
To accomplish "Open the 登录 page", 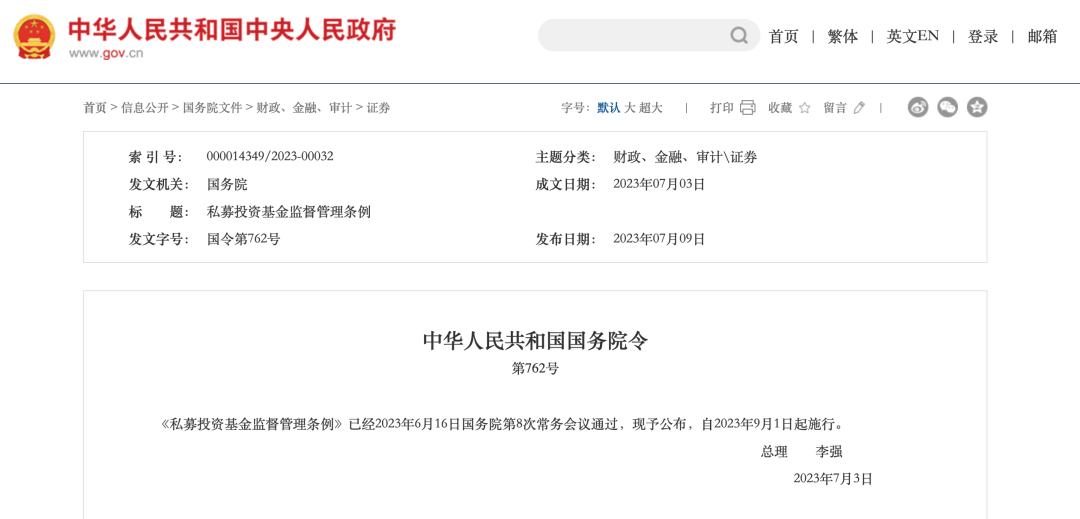I will click(983, 36).
